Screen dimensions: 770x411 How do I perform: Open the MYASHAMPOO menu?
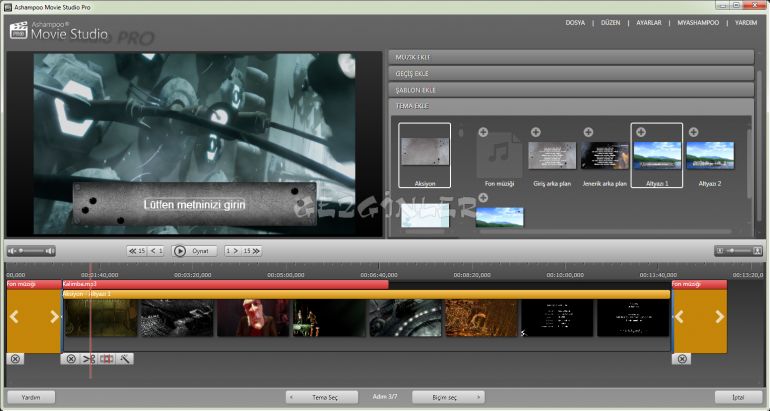pyautogui.click(x=698, y=23)
